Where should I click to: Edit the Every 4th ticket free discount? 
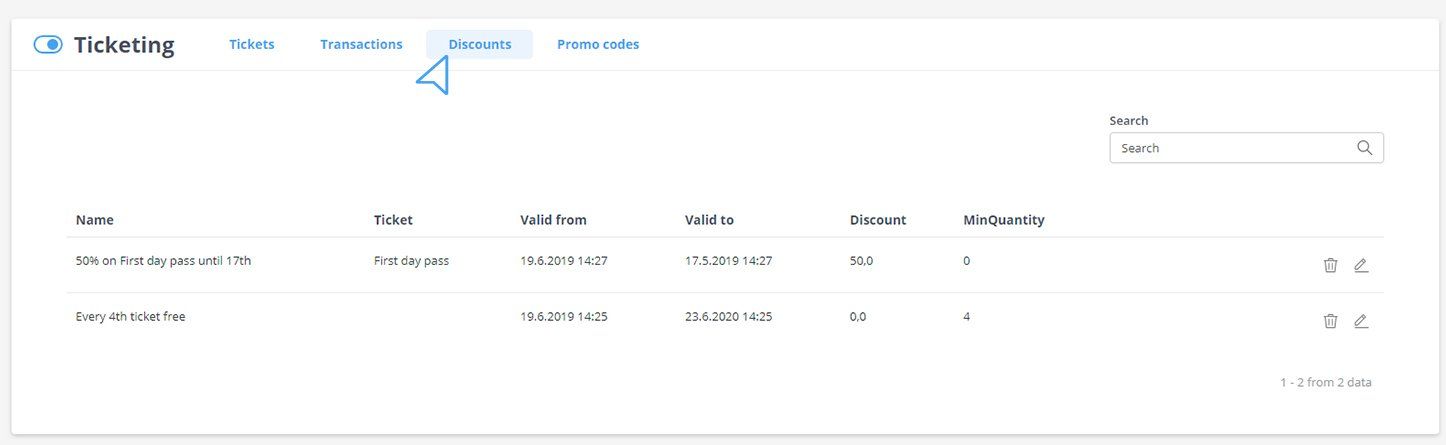1361,321
